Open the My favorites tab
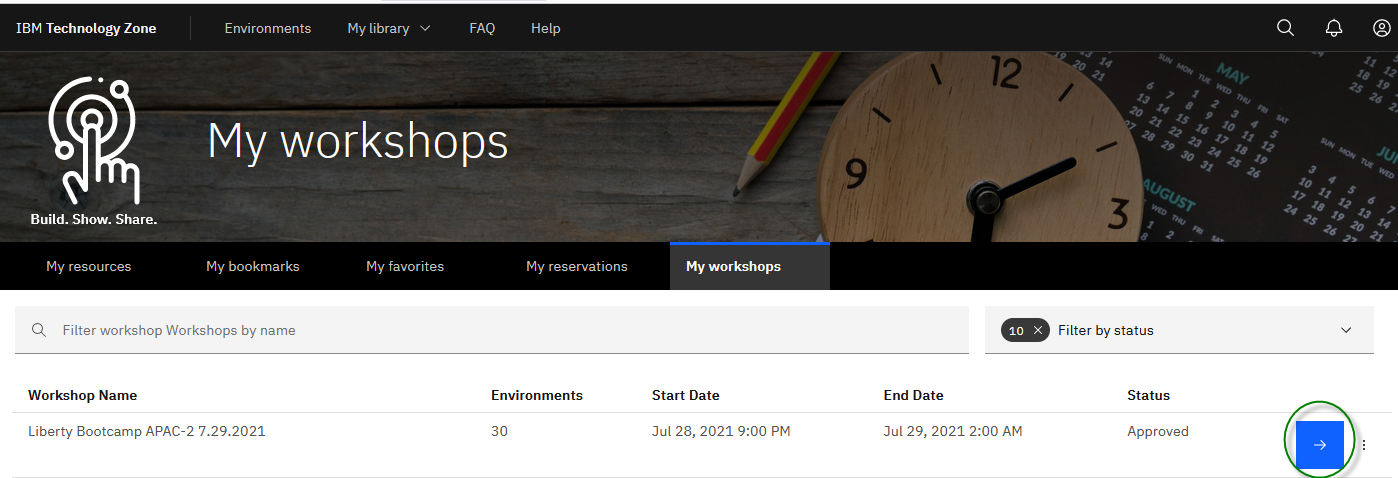Image resolution: width=1398 pixels, height=478 pixels. click(x=405, y=266)
